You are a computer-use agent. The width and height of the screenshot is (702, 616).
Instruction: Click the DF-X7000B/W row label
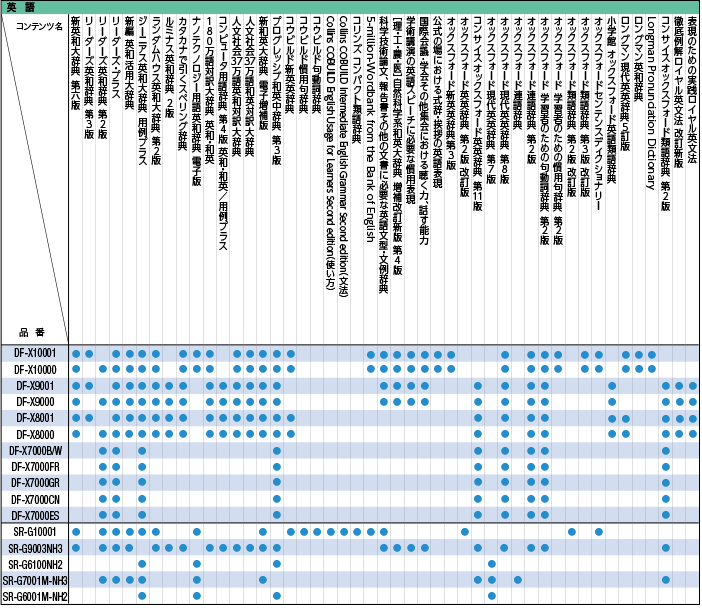[x=35, y=450]
